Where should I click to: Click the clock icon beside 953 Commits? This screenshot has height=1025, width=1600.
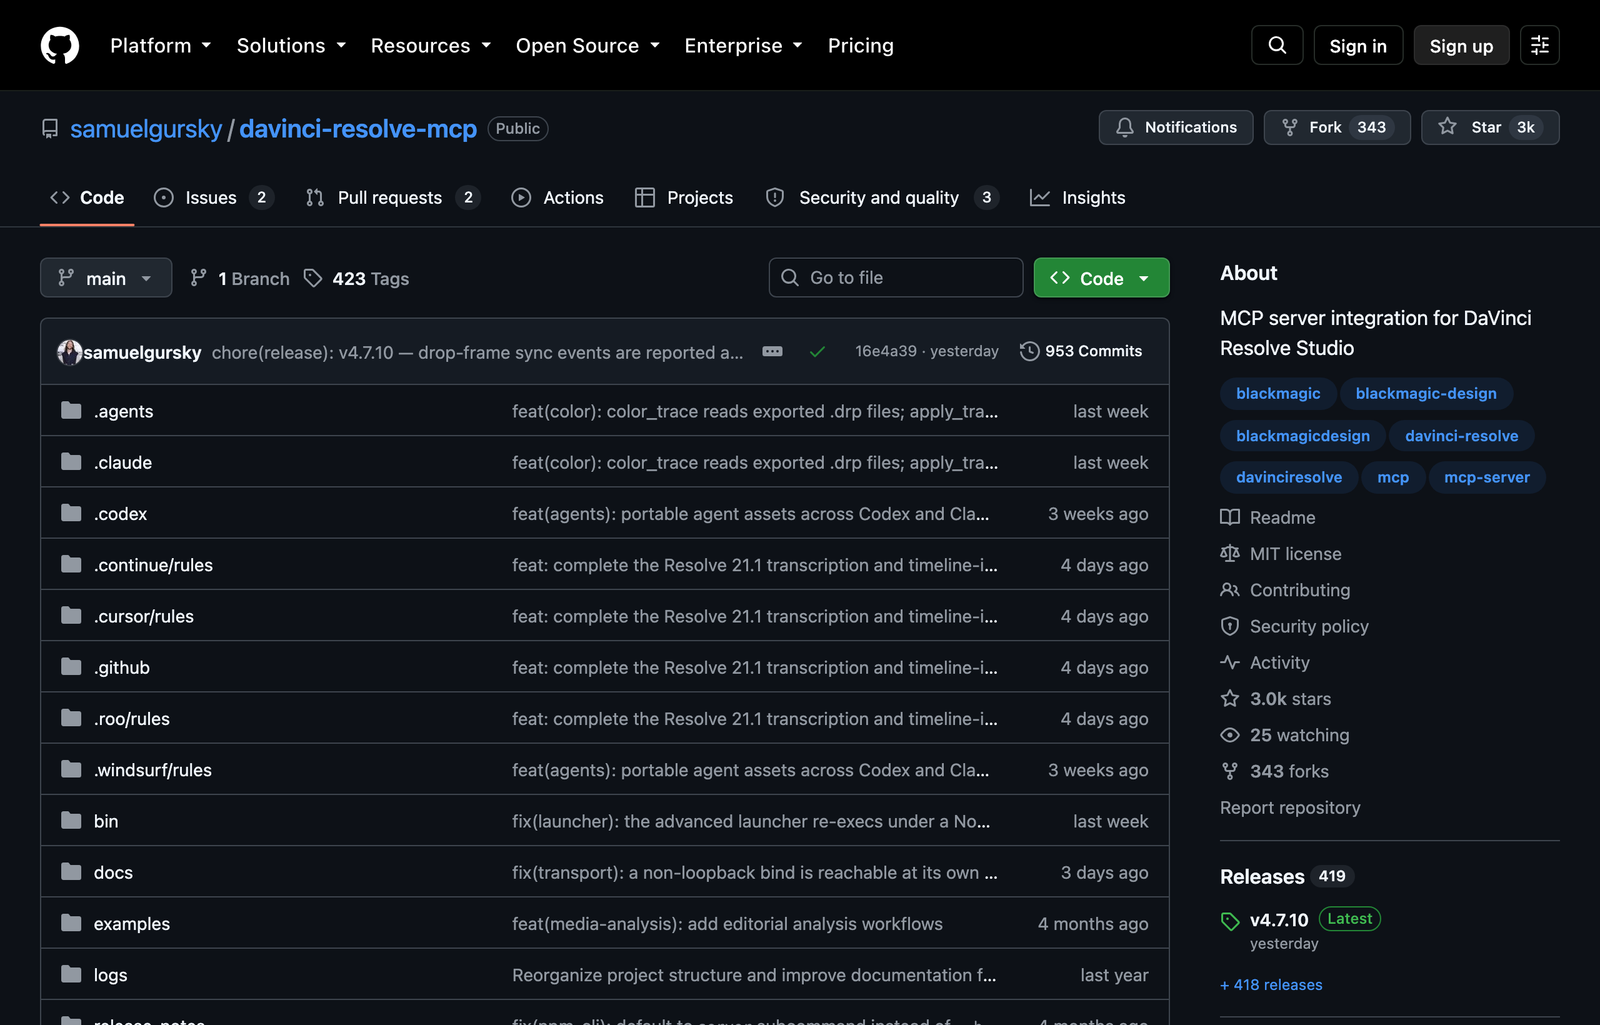pos(1029,351)
